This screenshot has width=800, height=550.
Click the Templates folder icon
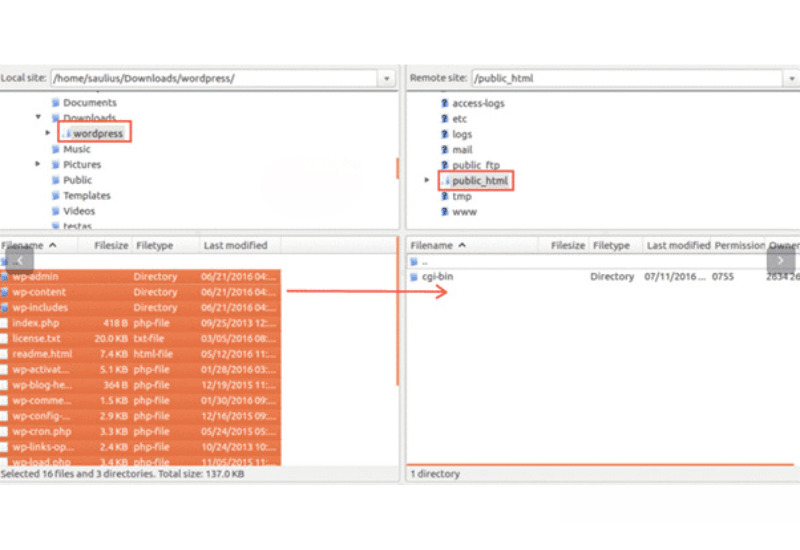coord(56,195)
